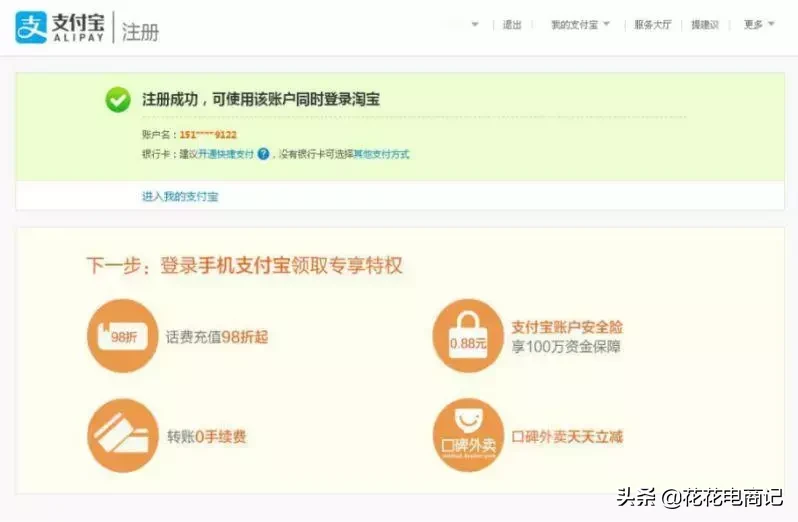This screenshot has height=522, width=798.
Task: Click the 注册成功 success message text
Action: [x=261, y=99]
